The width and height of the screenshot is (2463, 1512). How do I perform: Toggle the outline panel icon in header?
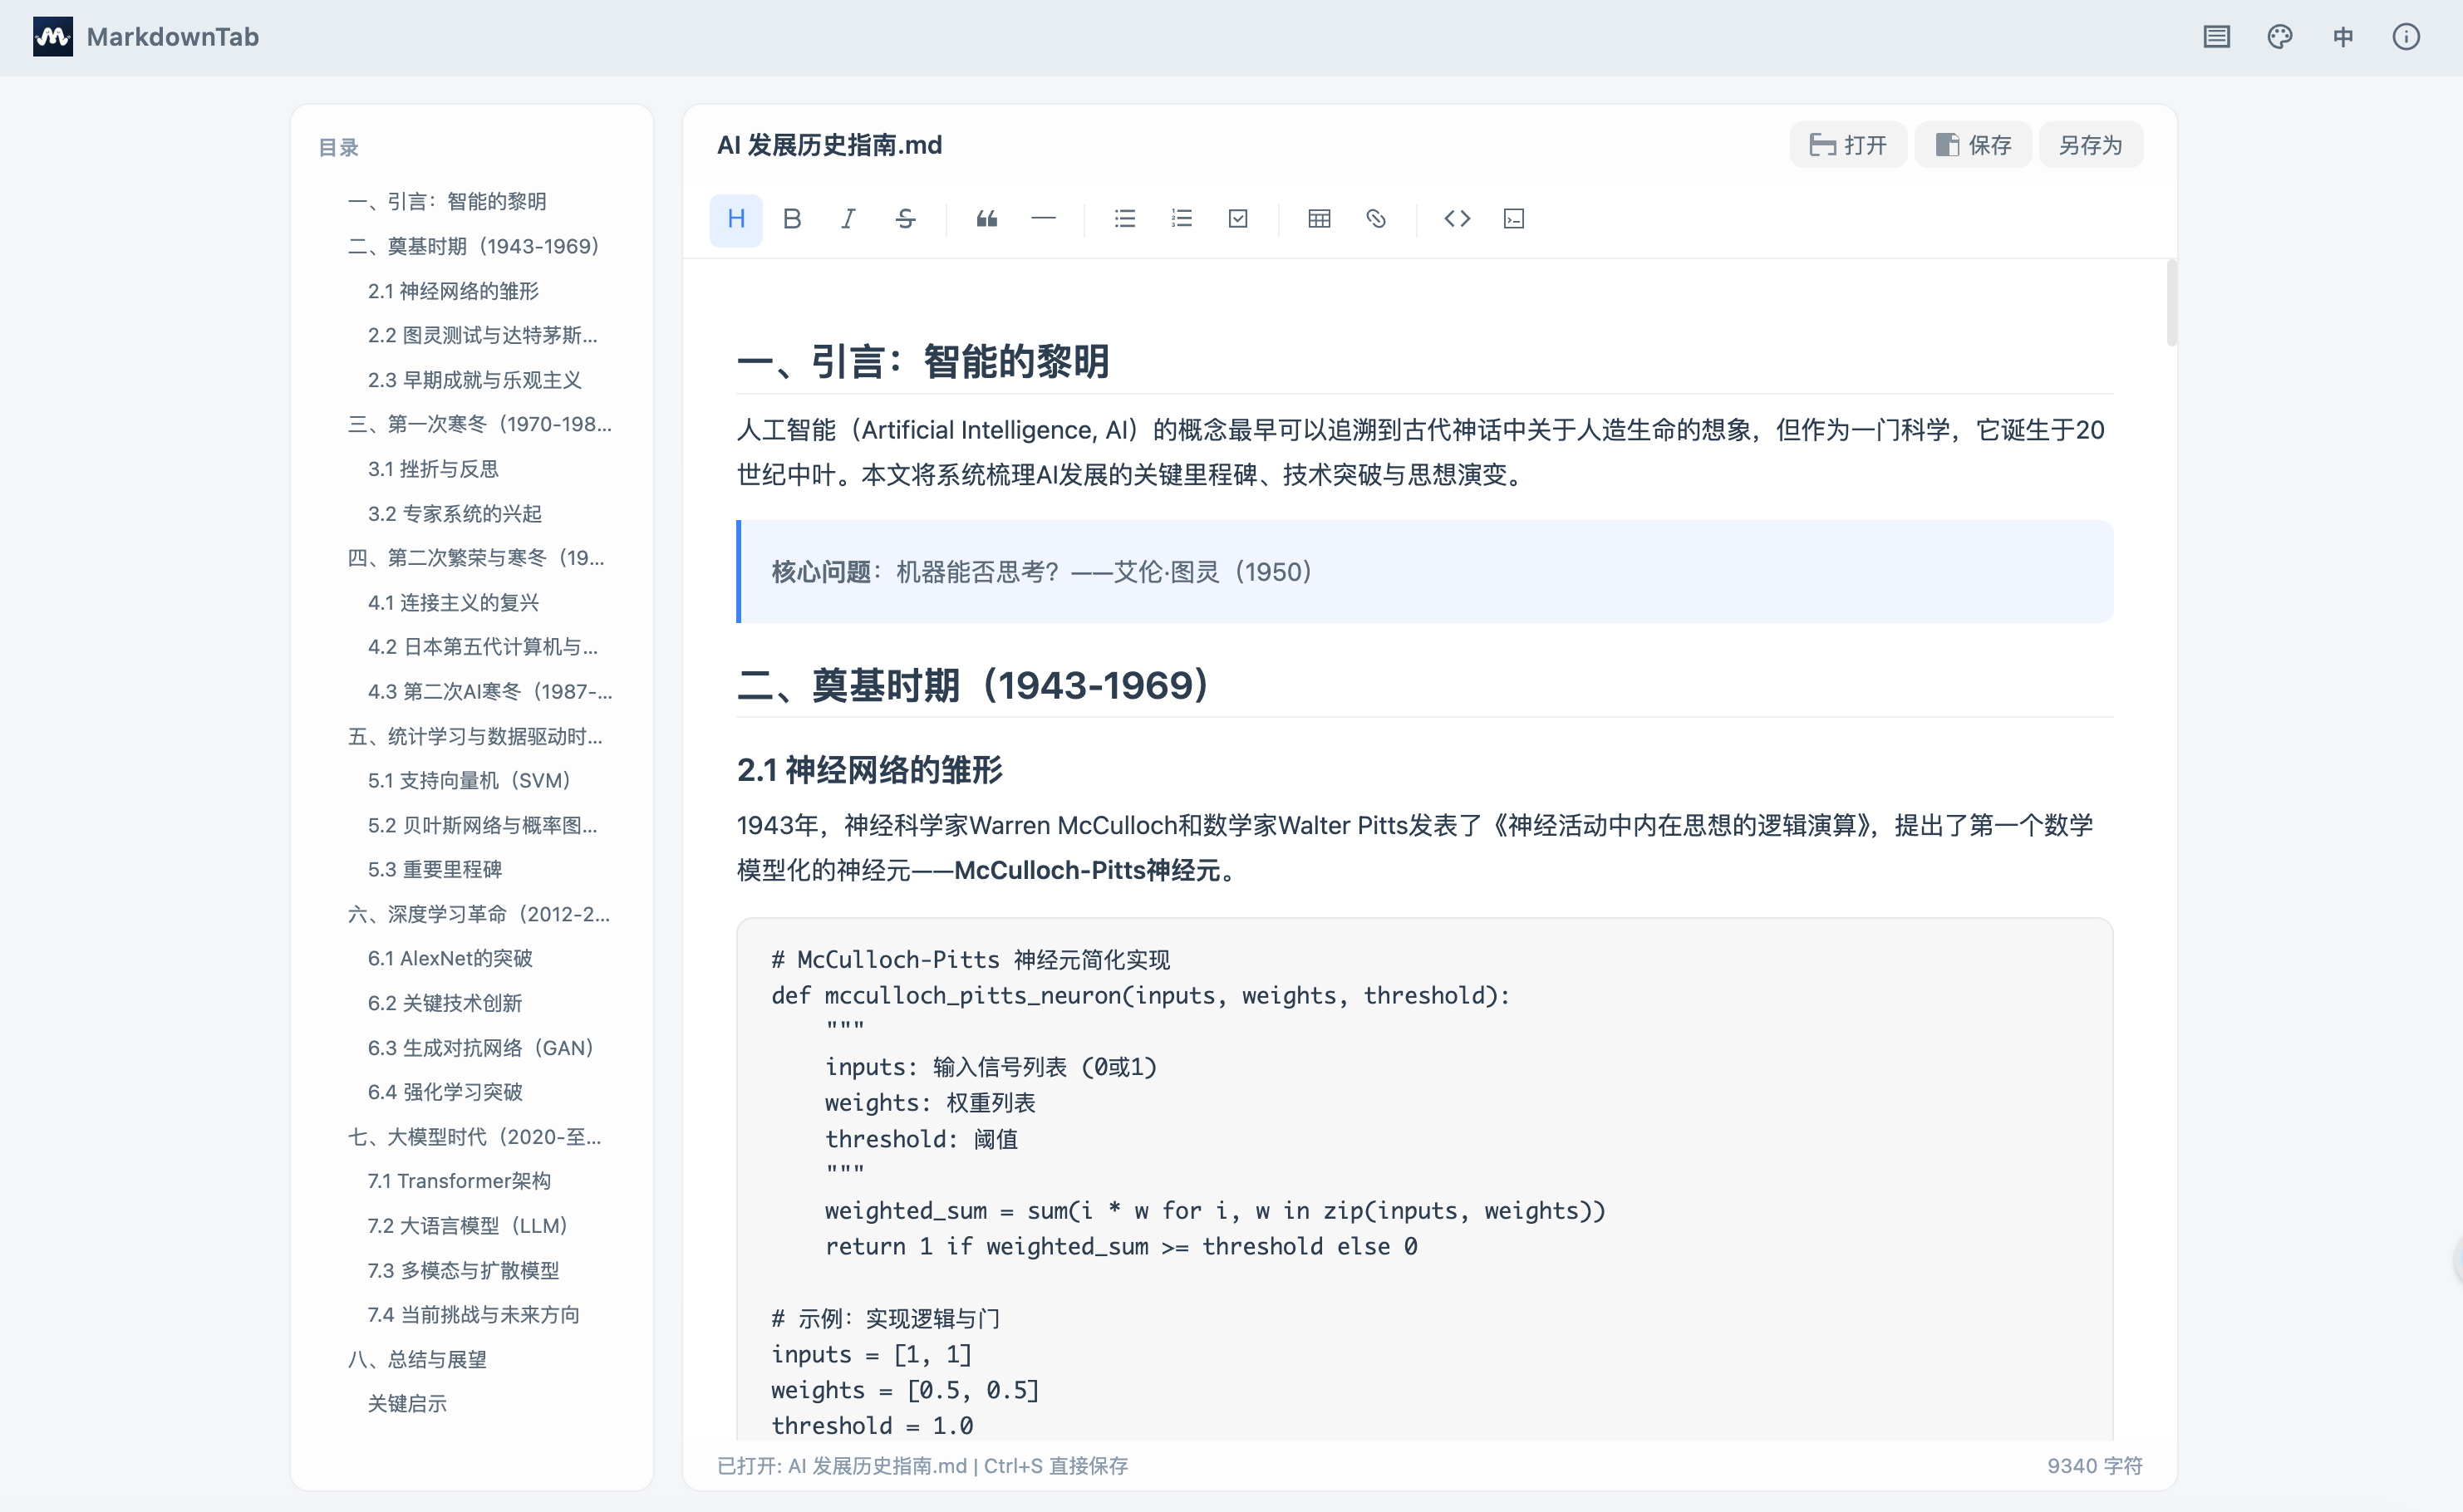point(2216,37)
